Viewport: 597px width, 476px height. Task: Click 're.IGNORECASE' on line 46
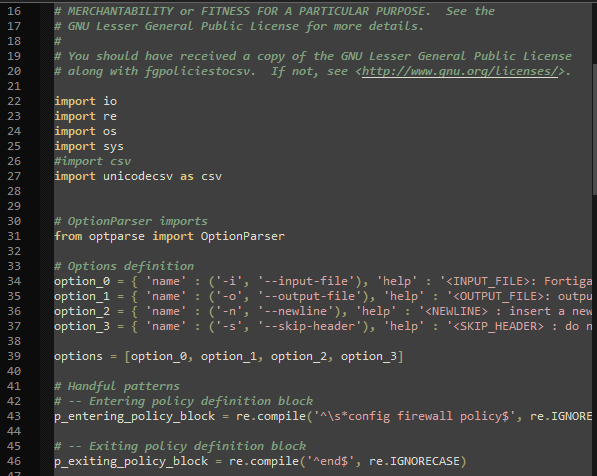click(414, 461)
